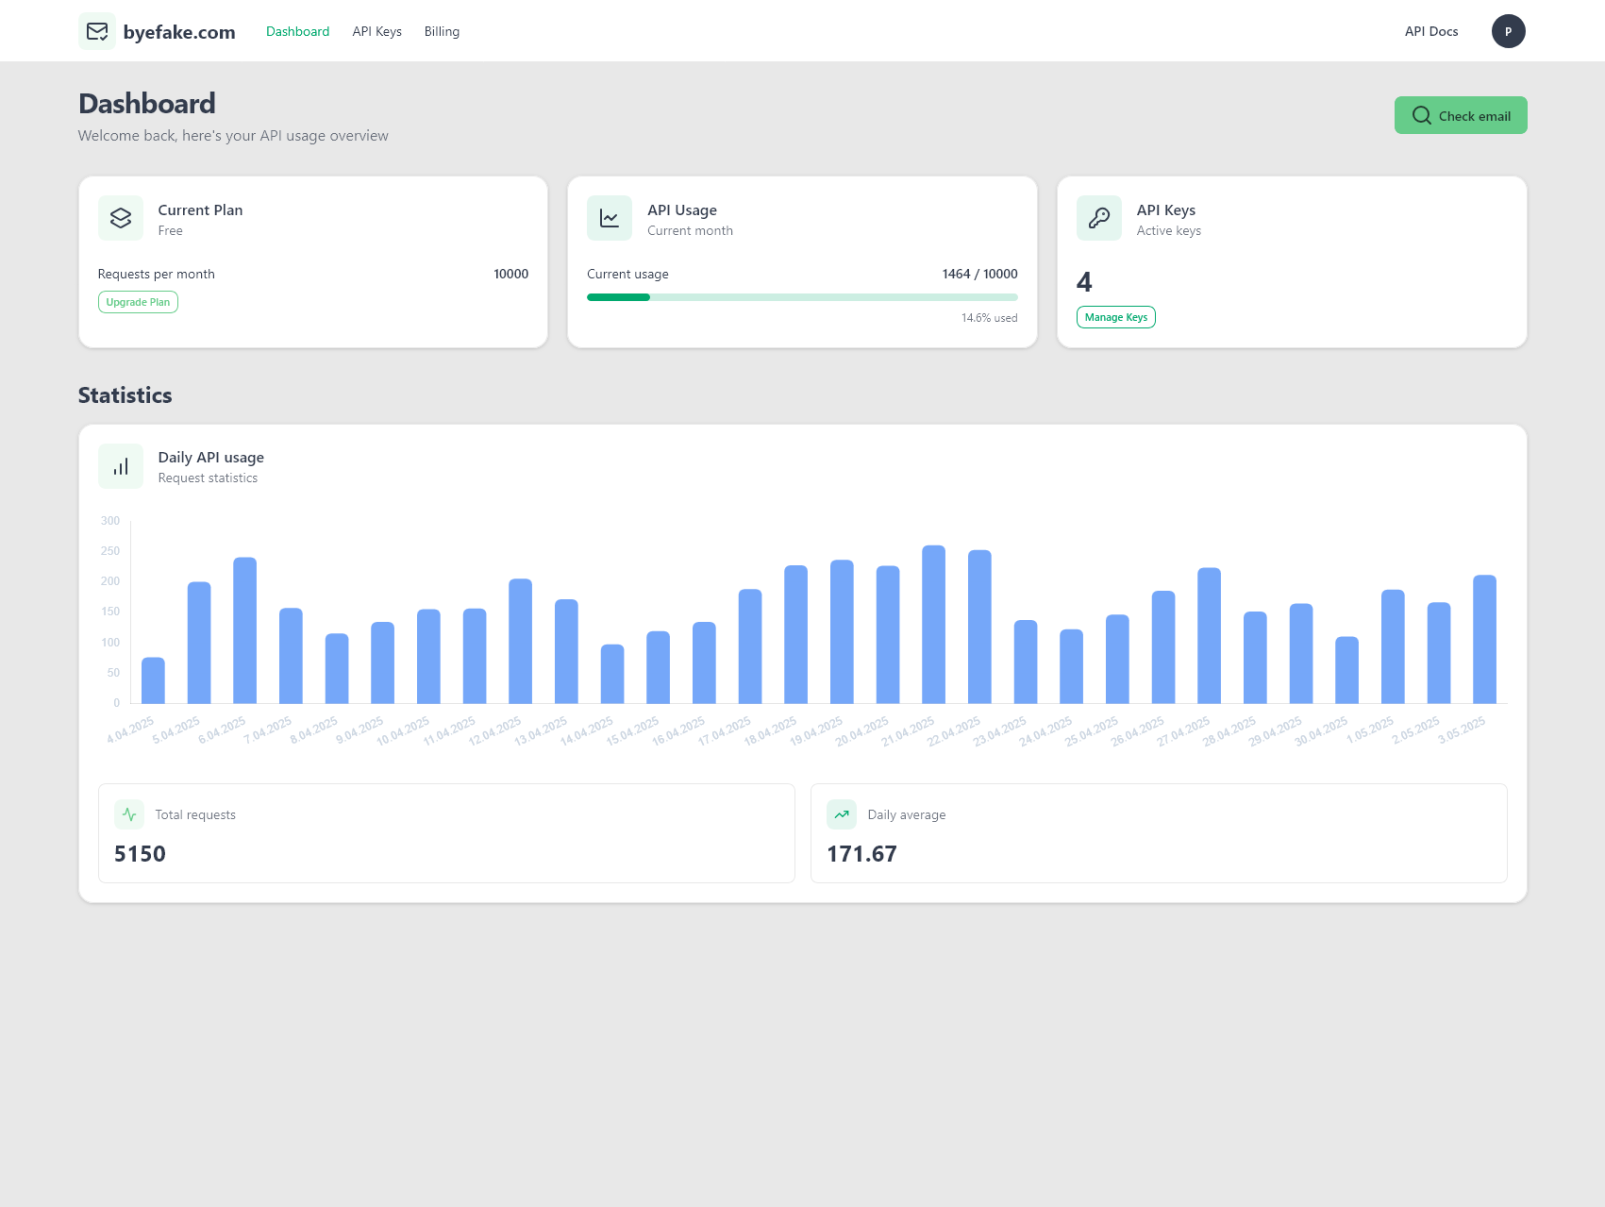Go to the Billing nav tab
The image size is (1605, 1207).
point(442,32)
